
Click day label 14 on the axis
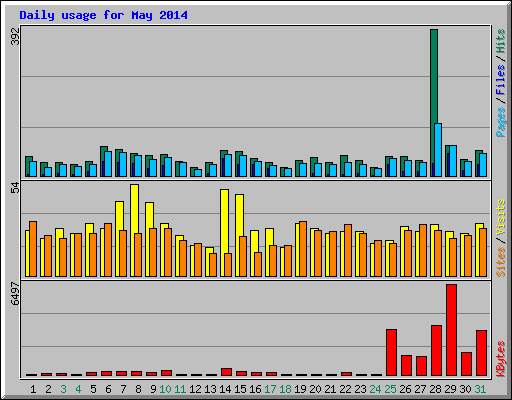point(225,389)
